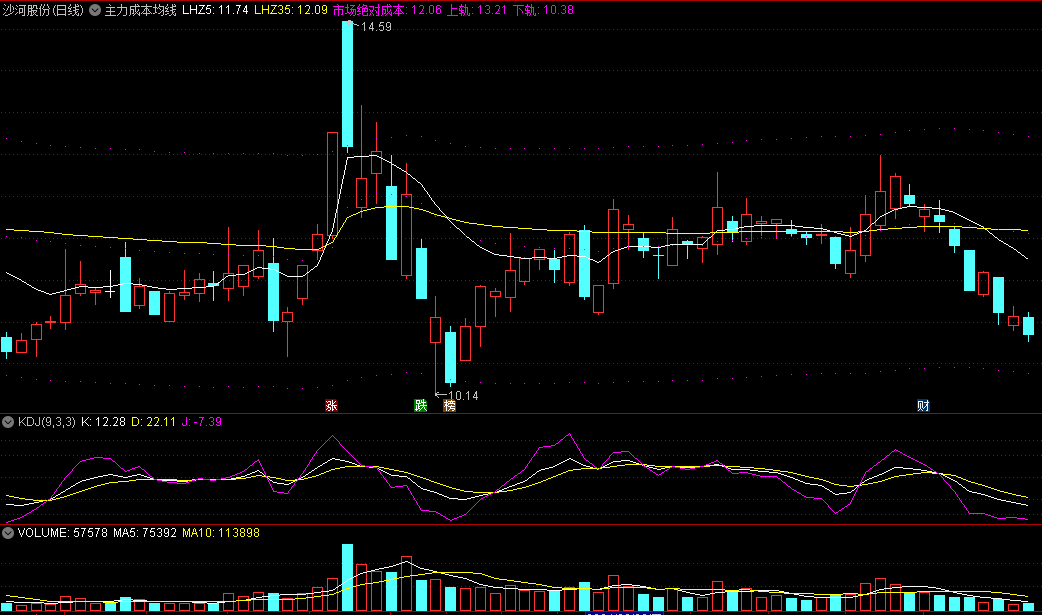Click the red 涨 event marker
This screenshot has height=615, width=1042.
coord(331,406)
